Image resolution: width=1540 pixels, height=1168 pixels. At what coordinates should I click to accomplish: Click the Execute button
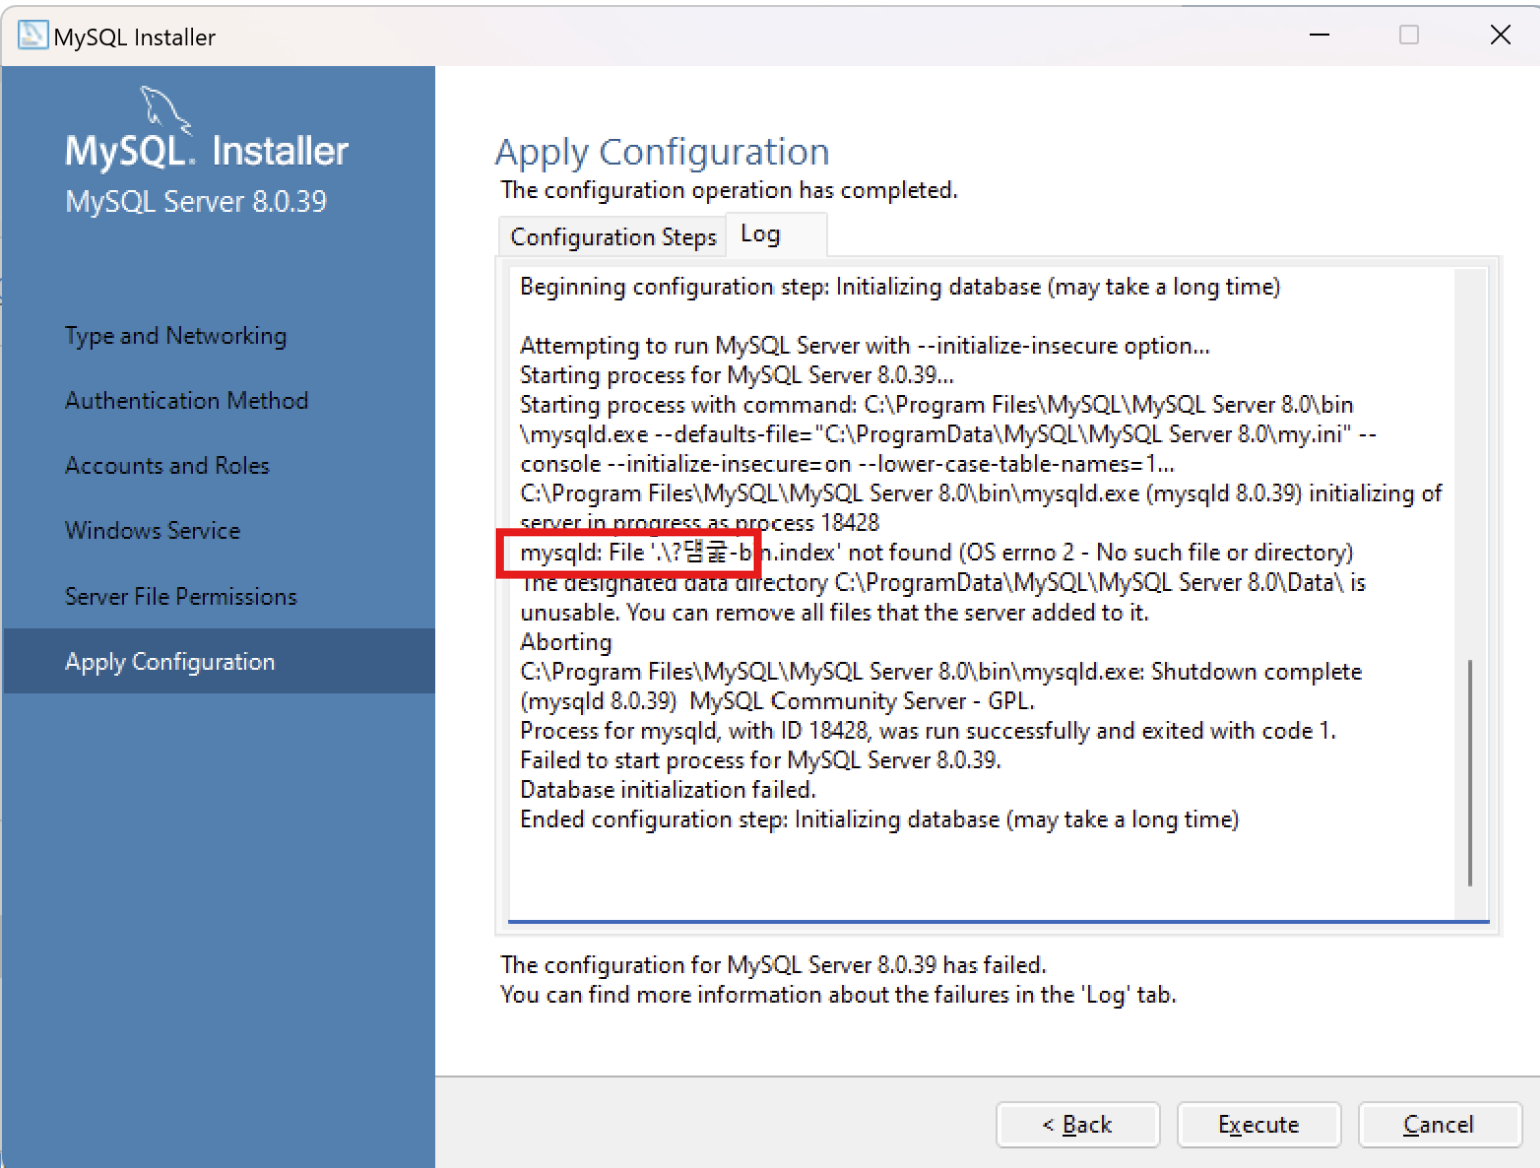1259,1125
